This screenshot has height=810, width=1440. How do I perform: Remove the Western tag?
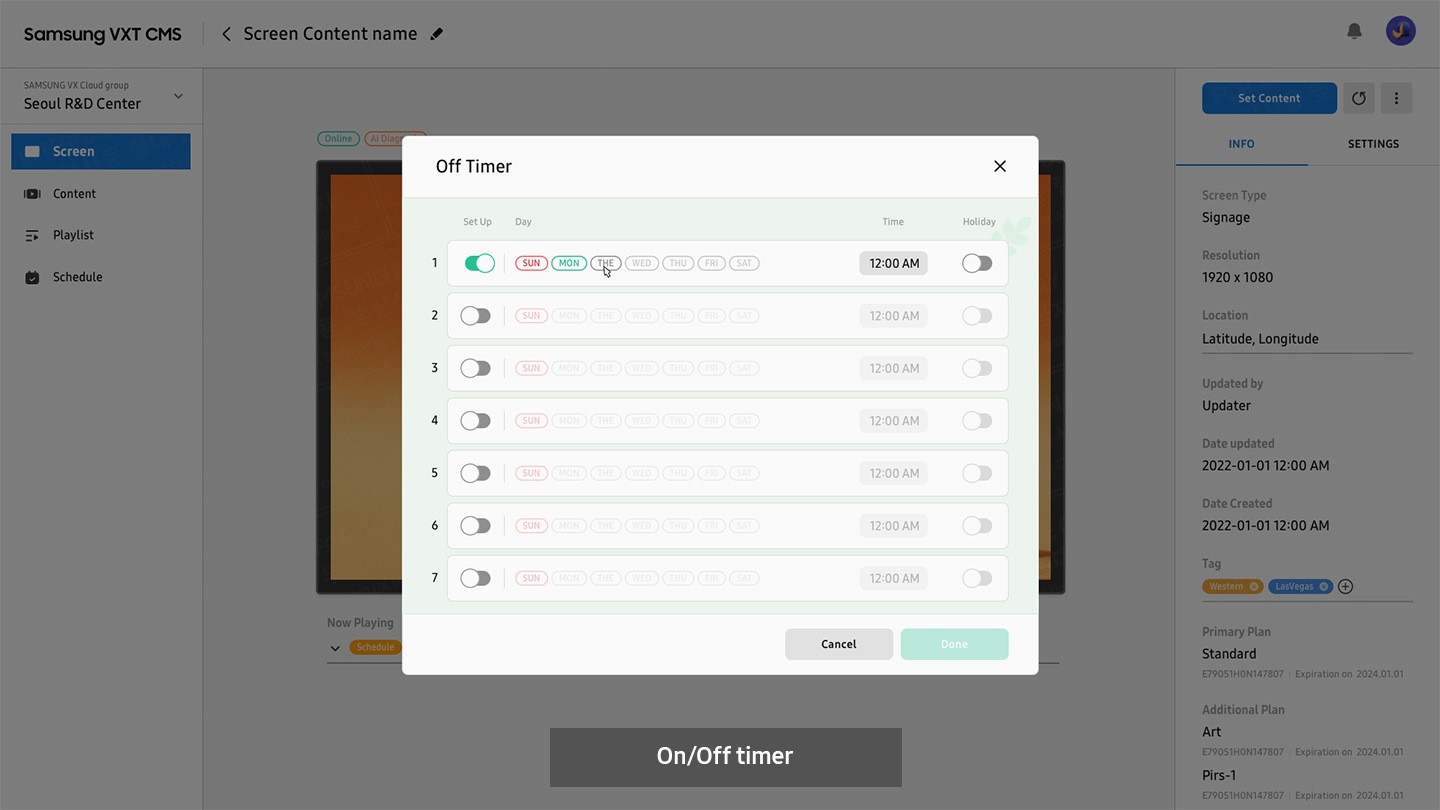click(x=1254, y=587)
